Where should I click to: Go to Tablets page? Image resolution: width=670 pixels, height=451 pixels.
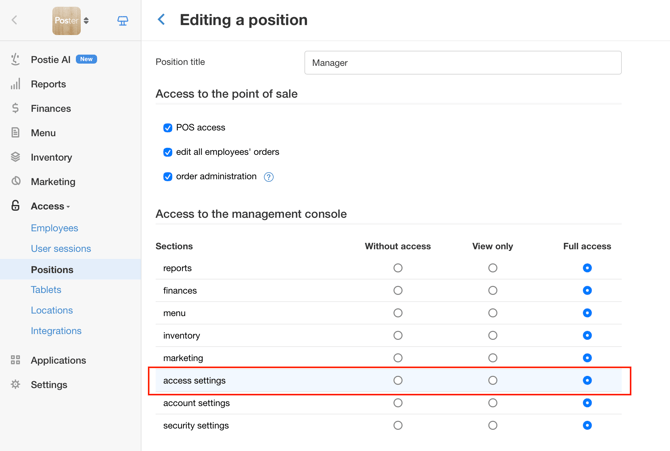[46, 289]
